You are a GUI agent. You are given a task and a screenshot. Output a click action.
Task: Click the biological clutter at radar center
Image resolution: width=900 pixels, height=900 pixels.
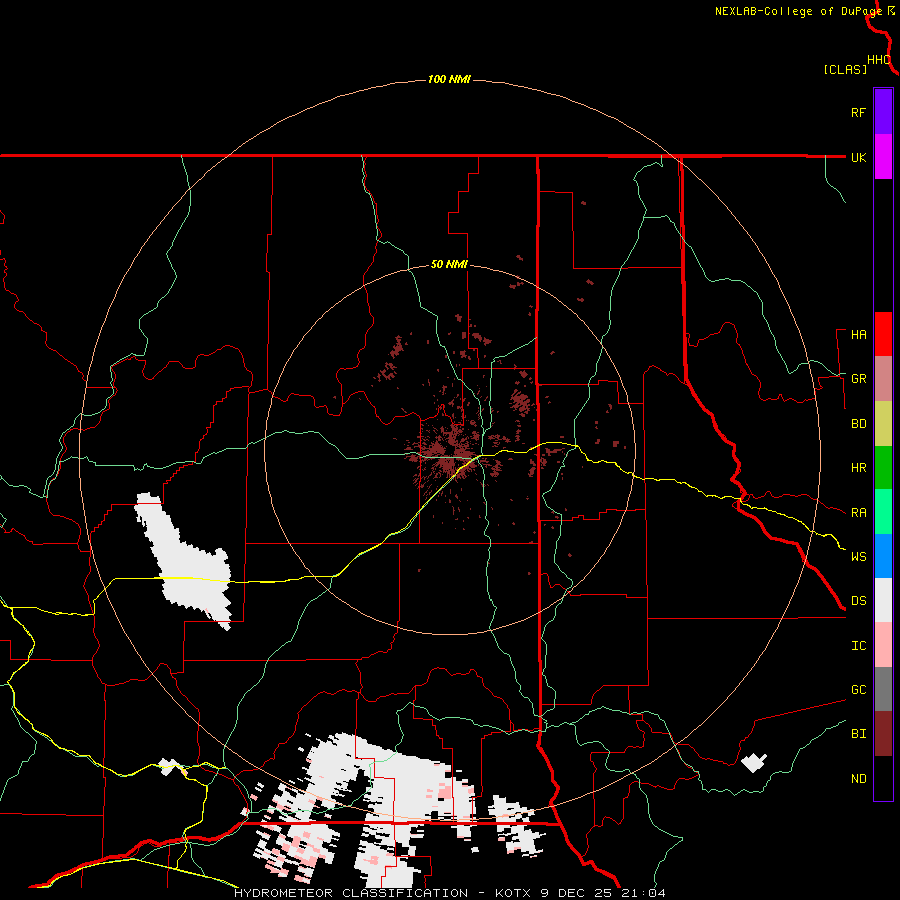(x=451, y=453)
